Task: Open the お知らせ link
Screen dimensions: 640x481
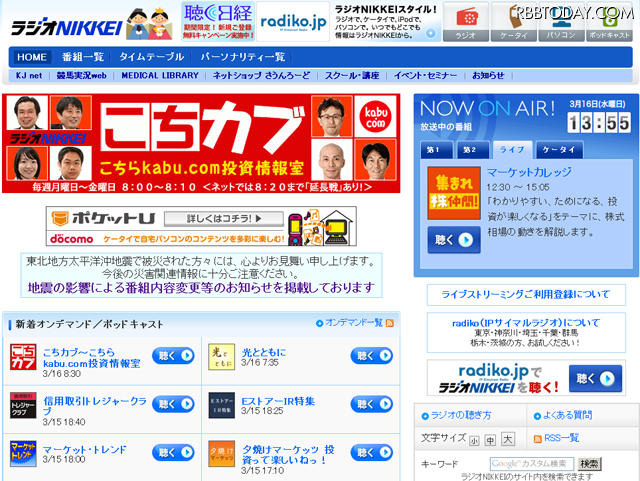Action: 488,76
